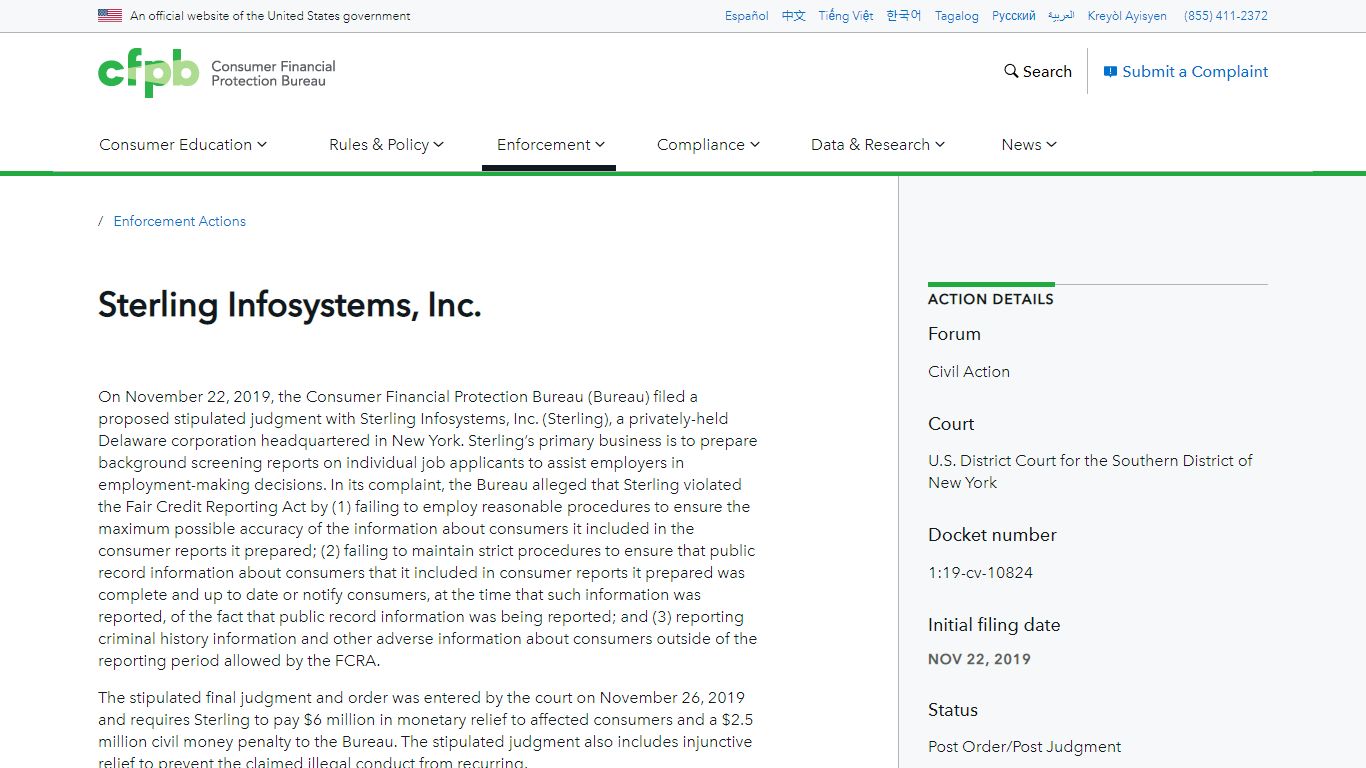Screen dimensions: 1366x768
Task: Expand the Rules & Policy chevron
Action: 439,144
